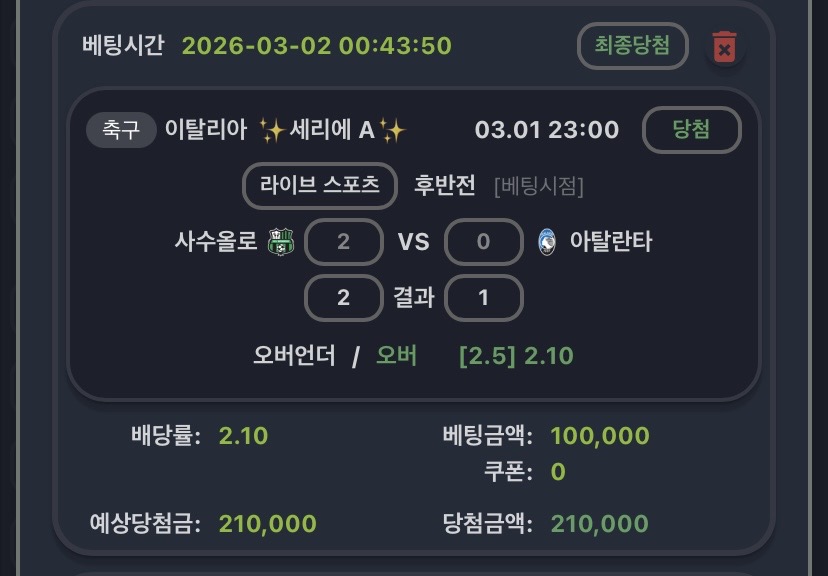
Task: Click the Sassuolo team crest icon
Action: [281, 242]
